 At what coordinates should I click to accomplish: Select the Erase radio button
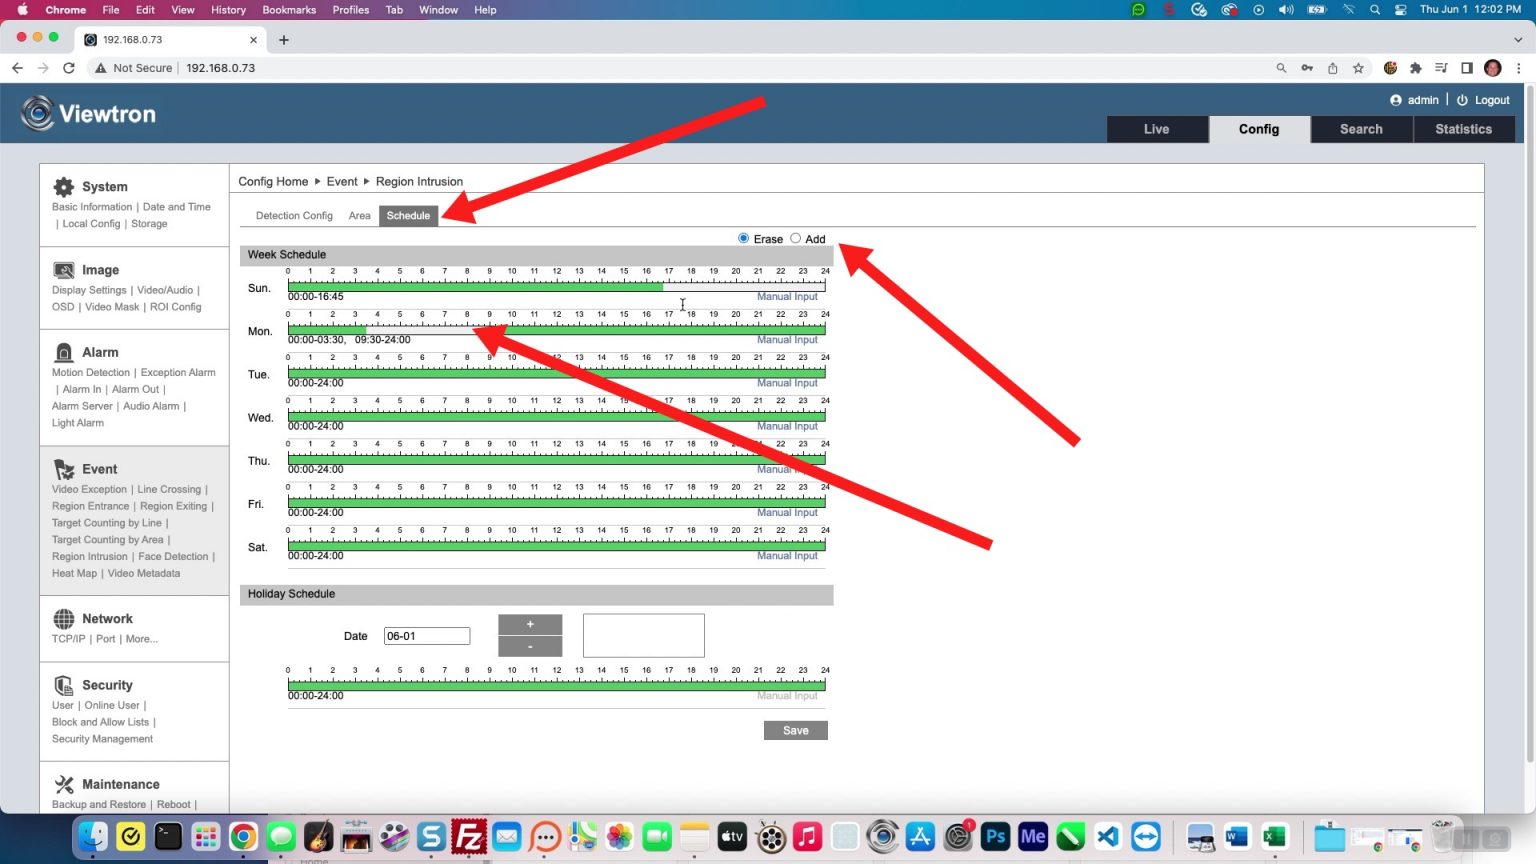(743, 238)
